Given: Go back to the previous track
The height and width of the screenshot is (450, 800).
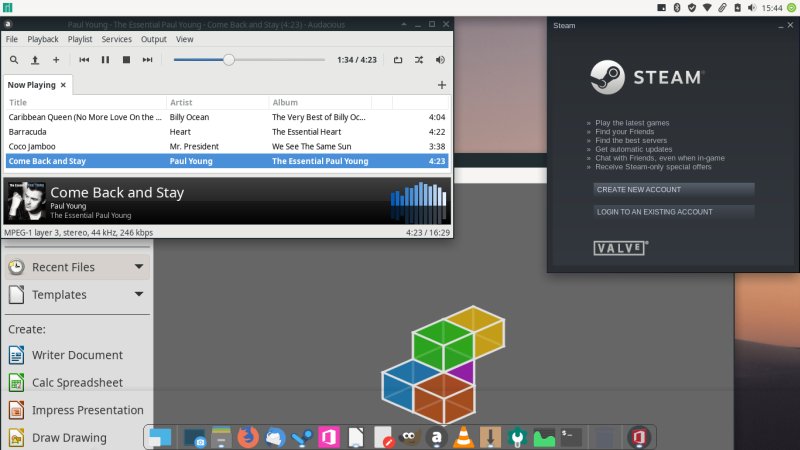Looking at the screenshot, I should [x=84, y=60].
